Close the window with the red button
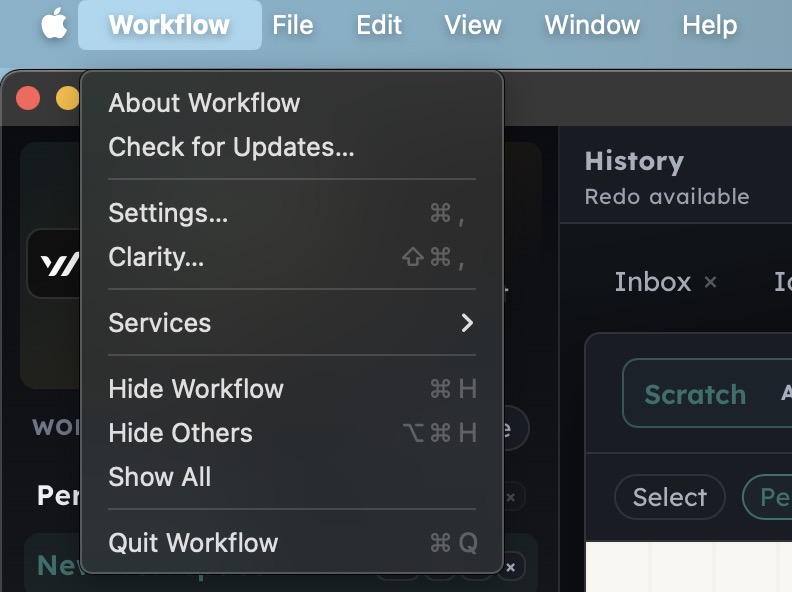The image size is (792, 592). coord(28,98)
